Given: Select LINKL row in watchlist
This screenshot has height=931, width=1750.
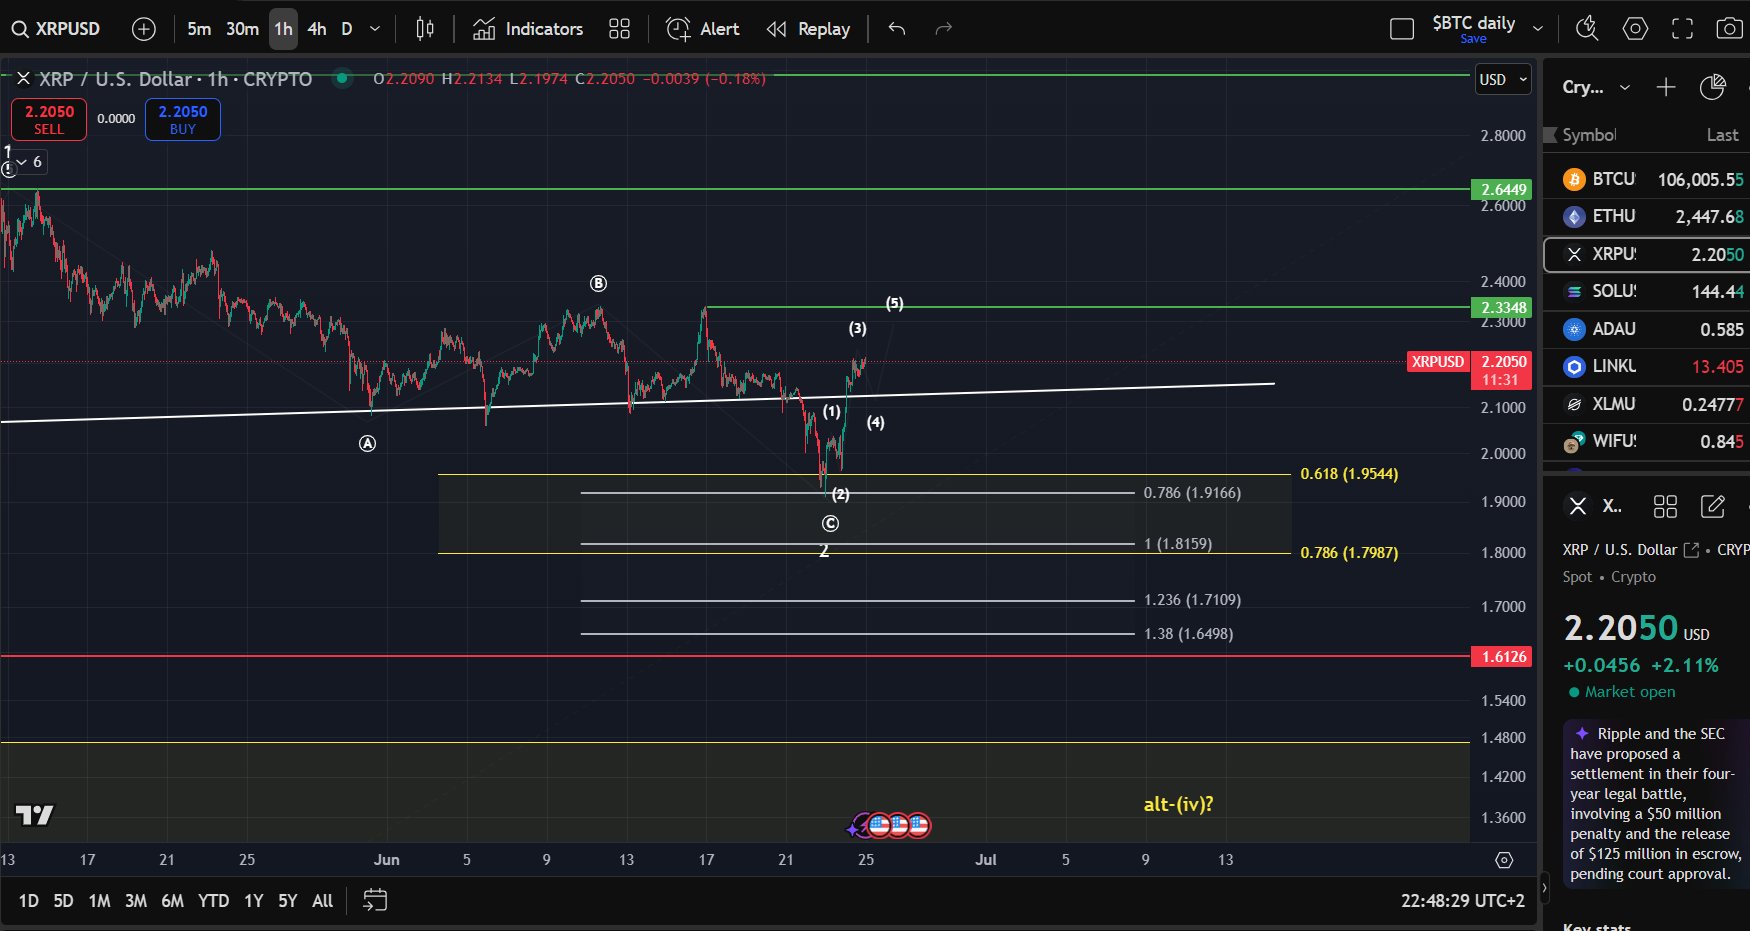Looking at the screenshot, I should 1646,366.
